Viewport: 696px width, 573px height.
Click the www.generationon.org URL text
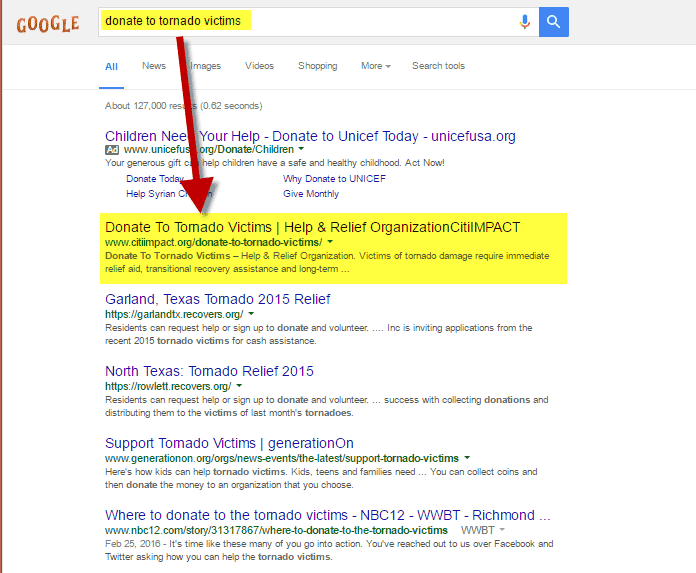282,458
